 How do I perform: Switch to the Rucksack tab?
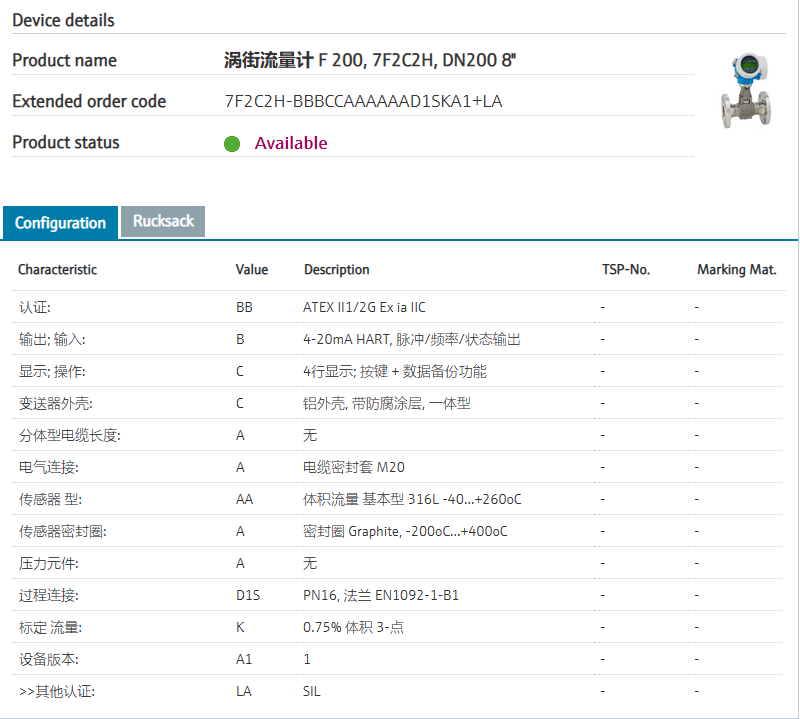click(x=163, y=221)
